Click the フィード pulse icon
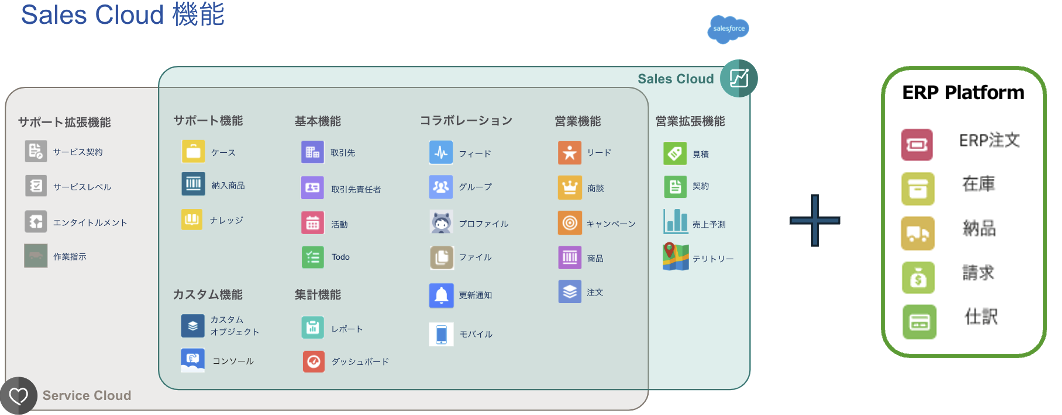This screenshot has width=1062, height=415. (x=441, y=152)
